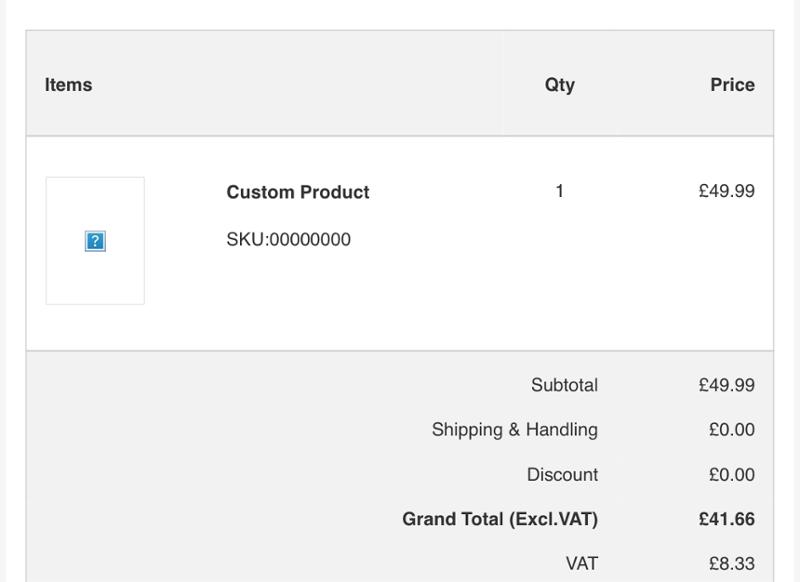Viewport: 800px width, 582px height.
Task: Click the Shipping & Handling amount £0.00
Action: coord(731,430)
